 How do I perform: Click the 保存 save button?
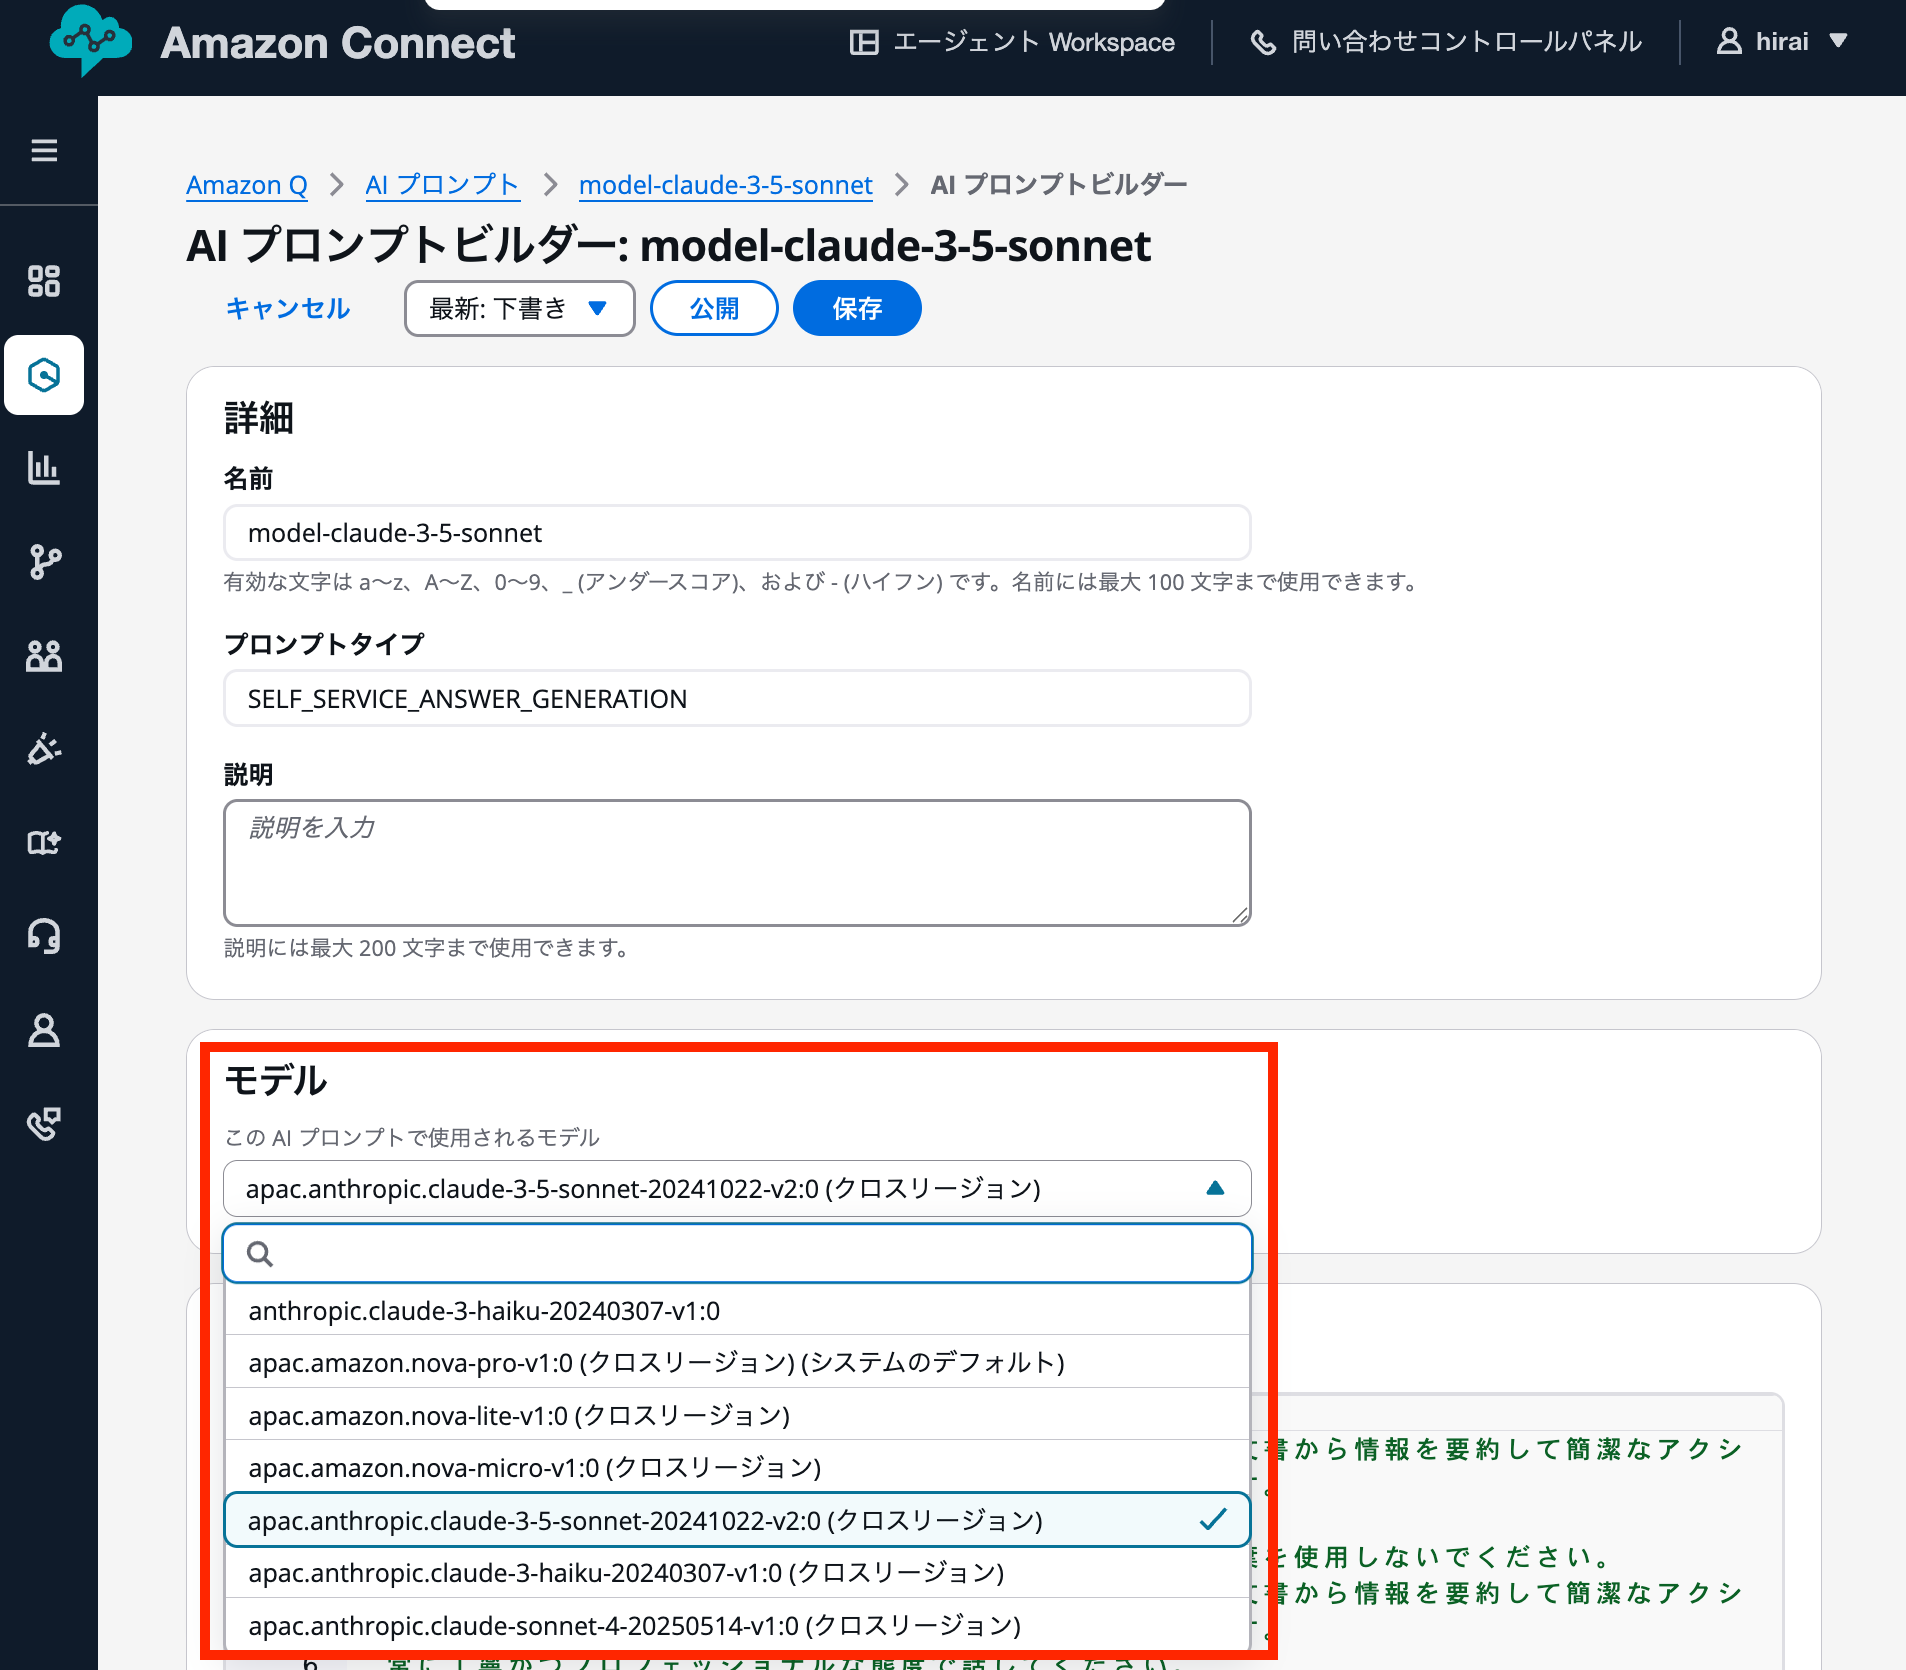[857, 308]
